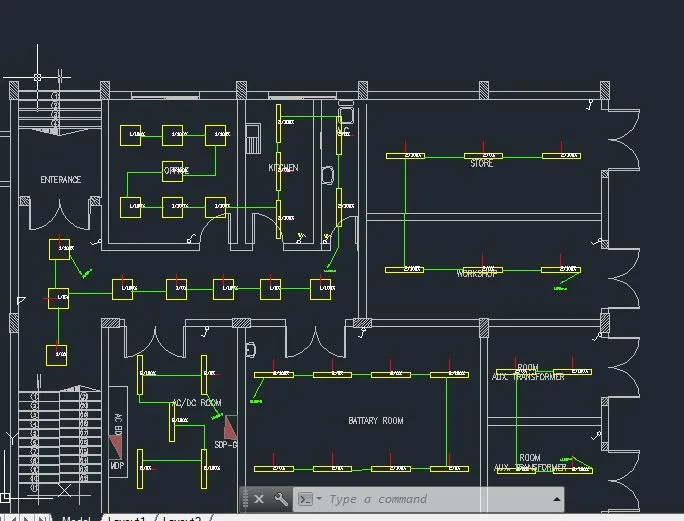This screenshot has width=684, height=521.
Task: Open command line Customize wrench menu
Action: [x=281, y=499]
